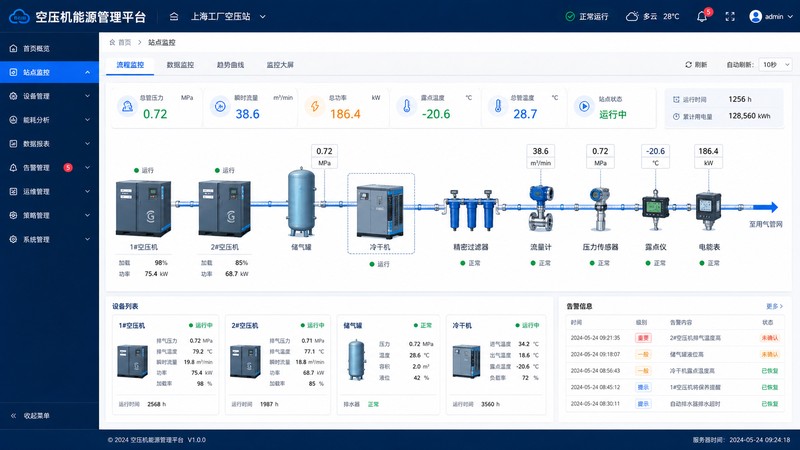Open the 上海工厂空压站 station selector

(228, 16)
